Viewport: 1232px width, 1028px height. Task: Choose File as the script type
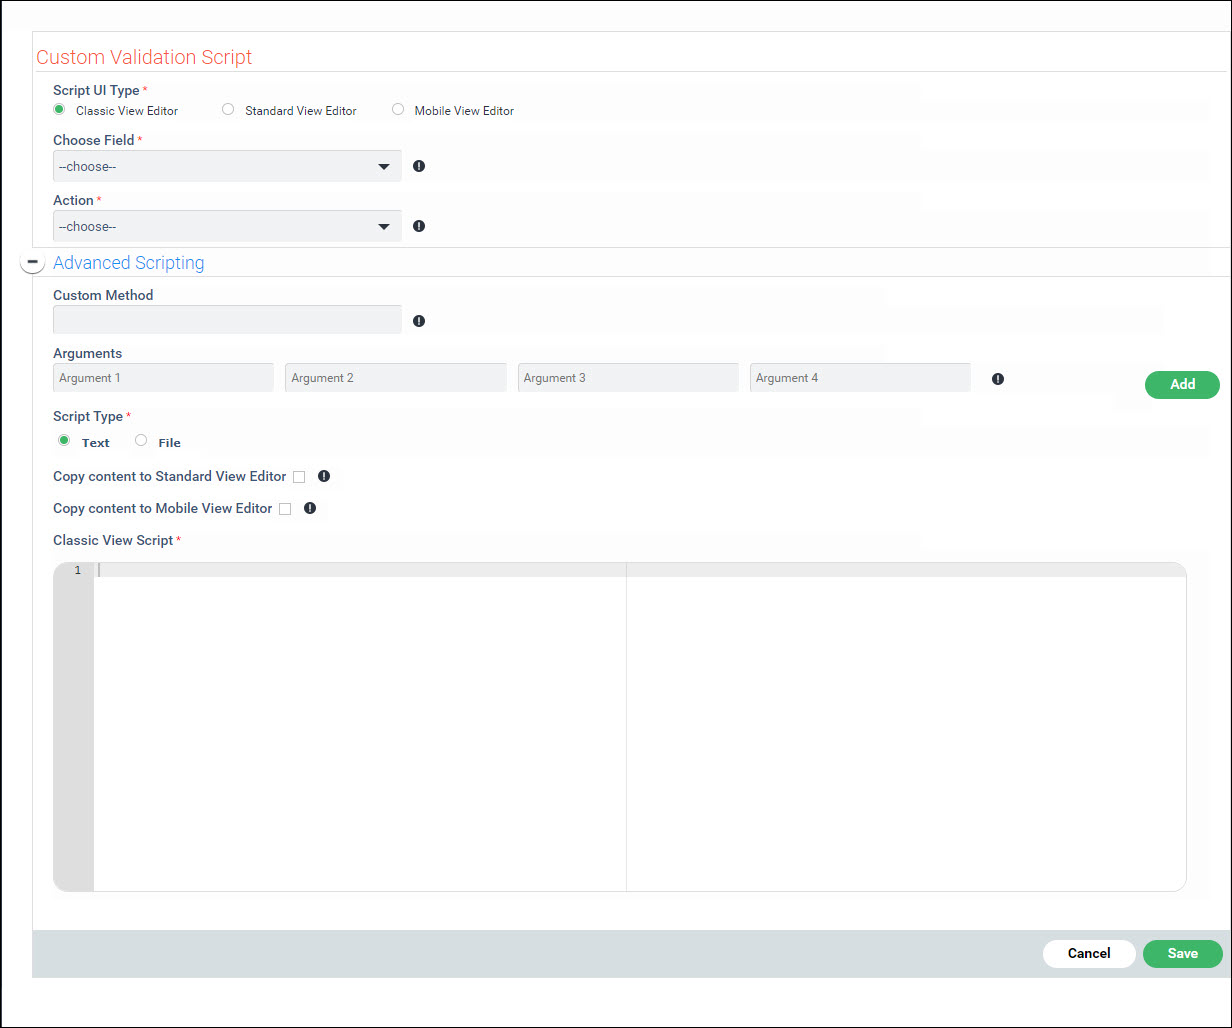[141, 441]
